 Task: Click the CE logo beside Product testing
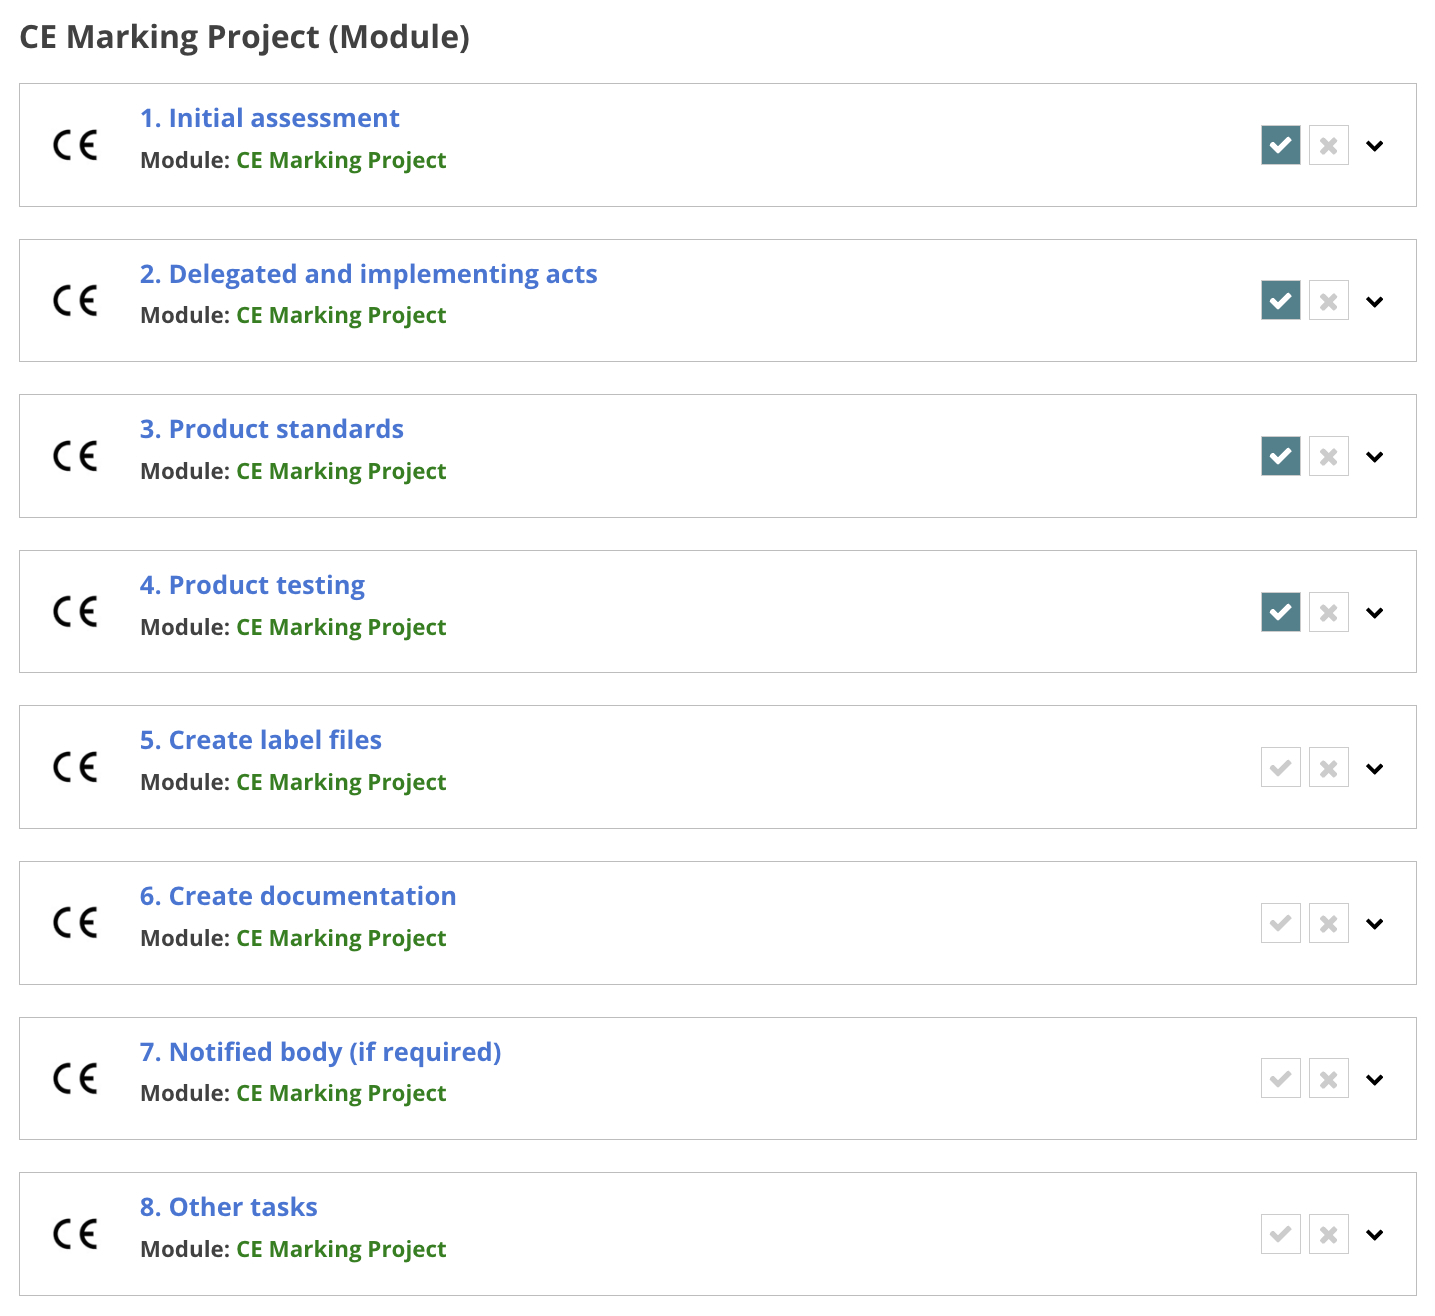point(75,612)
